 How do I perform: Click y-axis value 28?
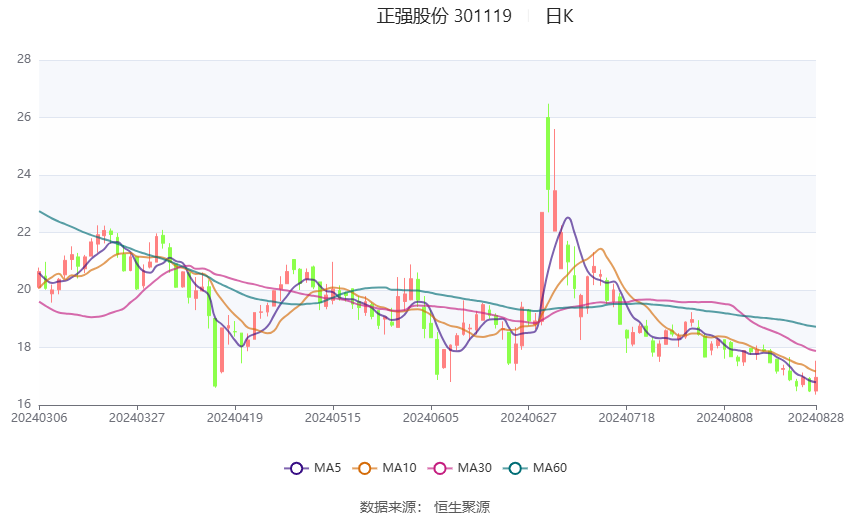[24, 59]
